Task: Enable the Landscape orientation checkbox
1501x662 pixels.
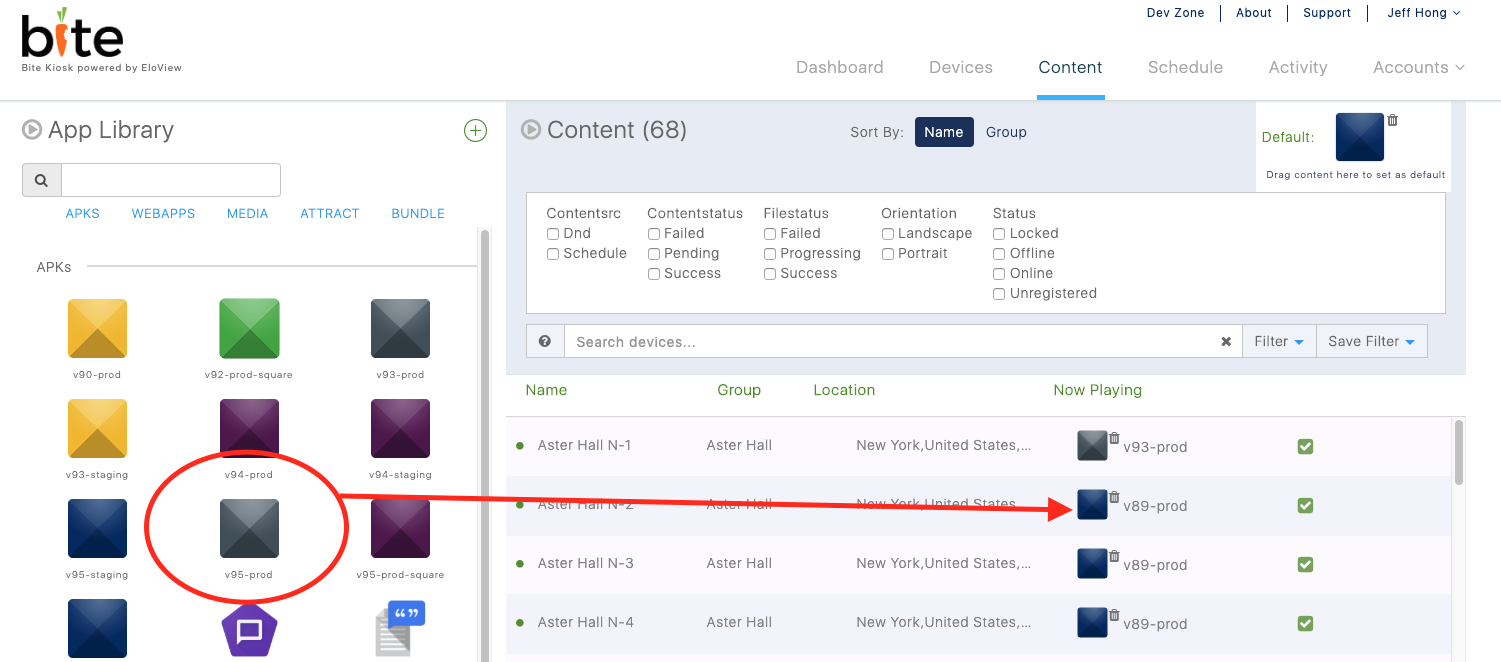Action: tap(888, 234)
